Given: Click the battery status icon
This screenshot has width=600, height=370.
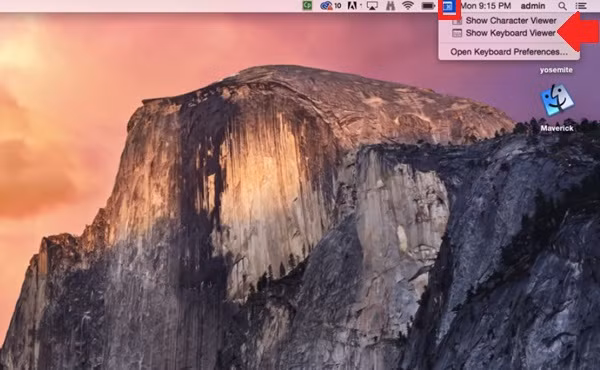Looking at the screenshot, I should pyautogui.click(x=428, y=6).
